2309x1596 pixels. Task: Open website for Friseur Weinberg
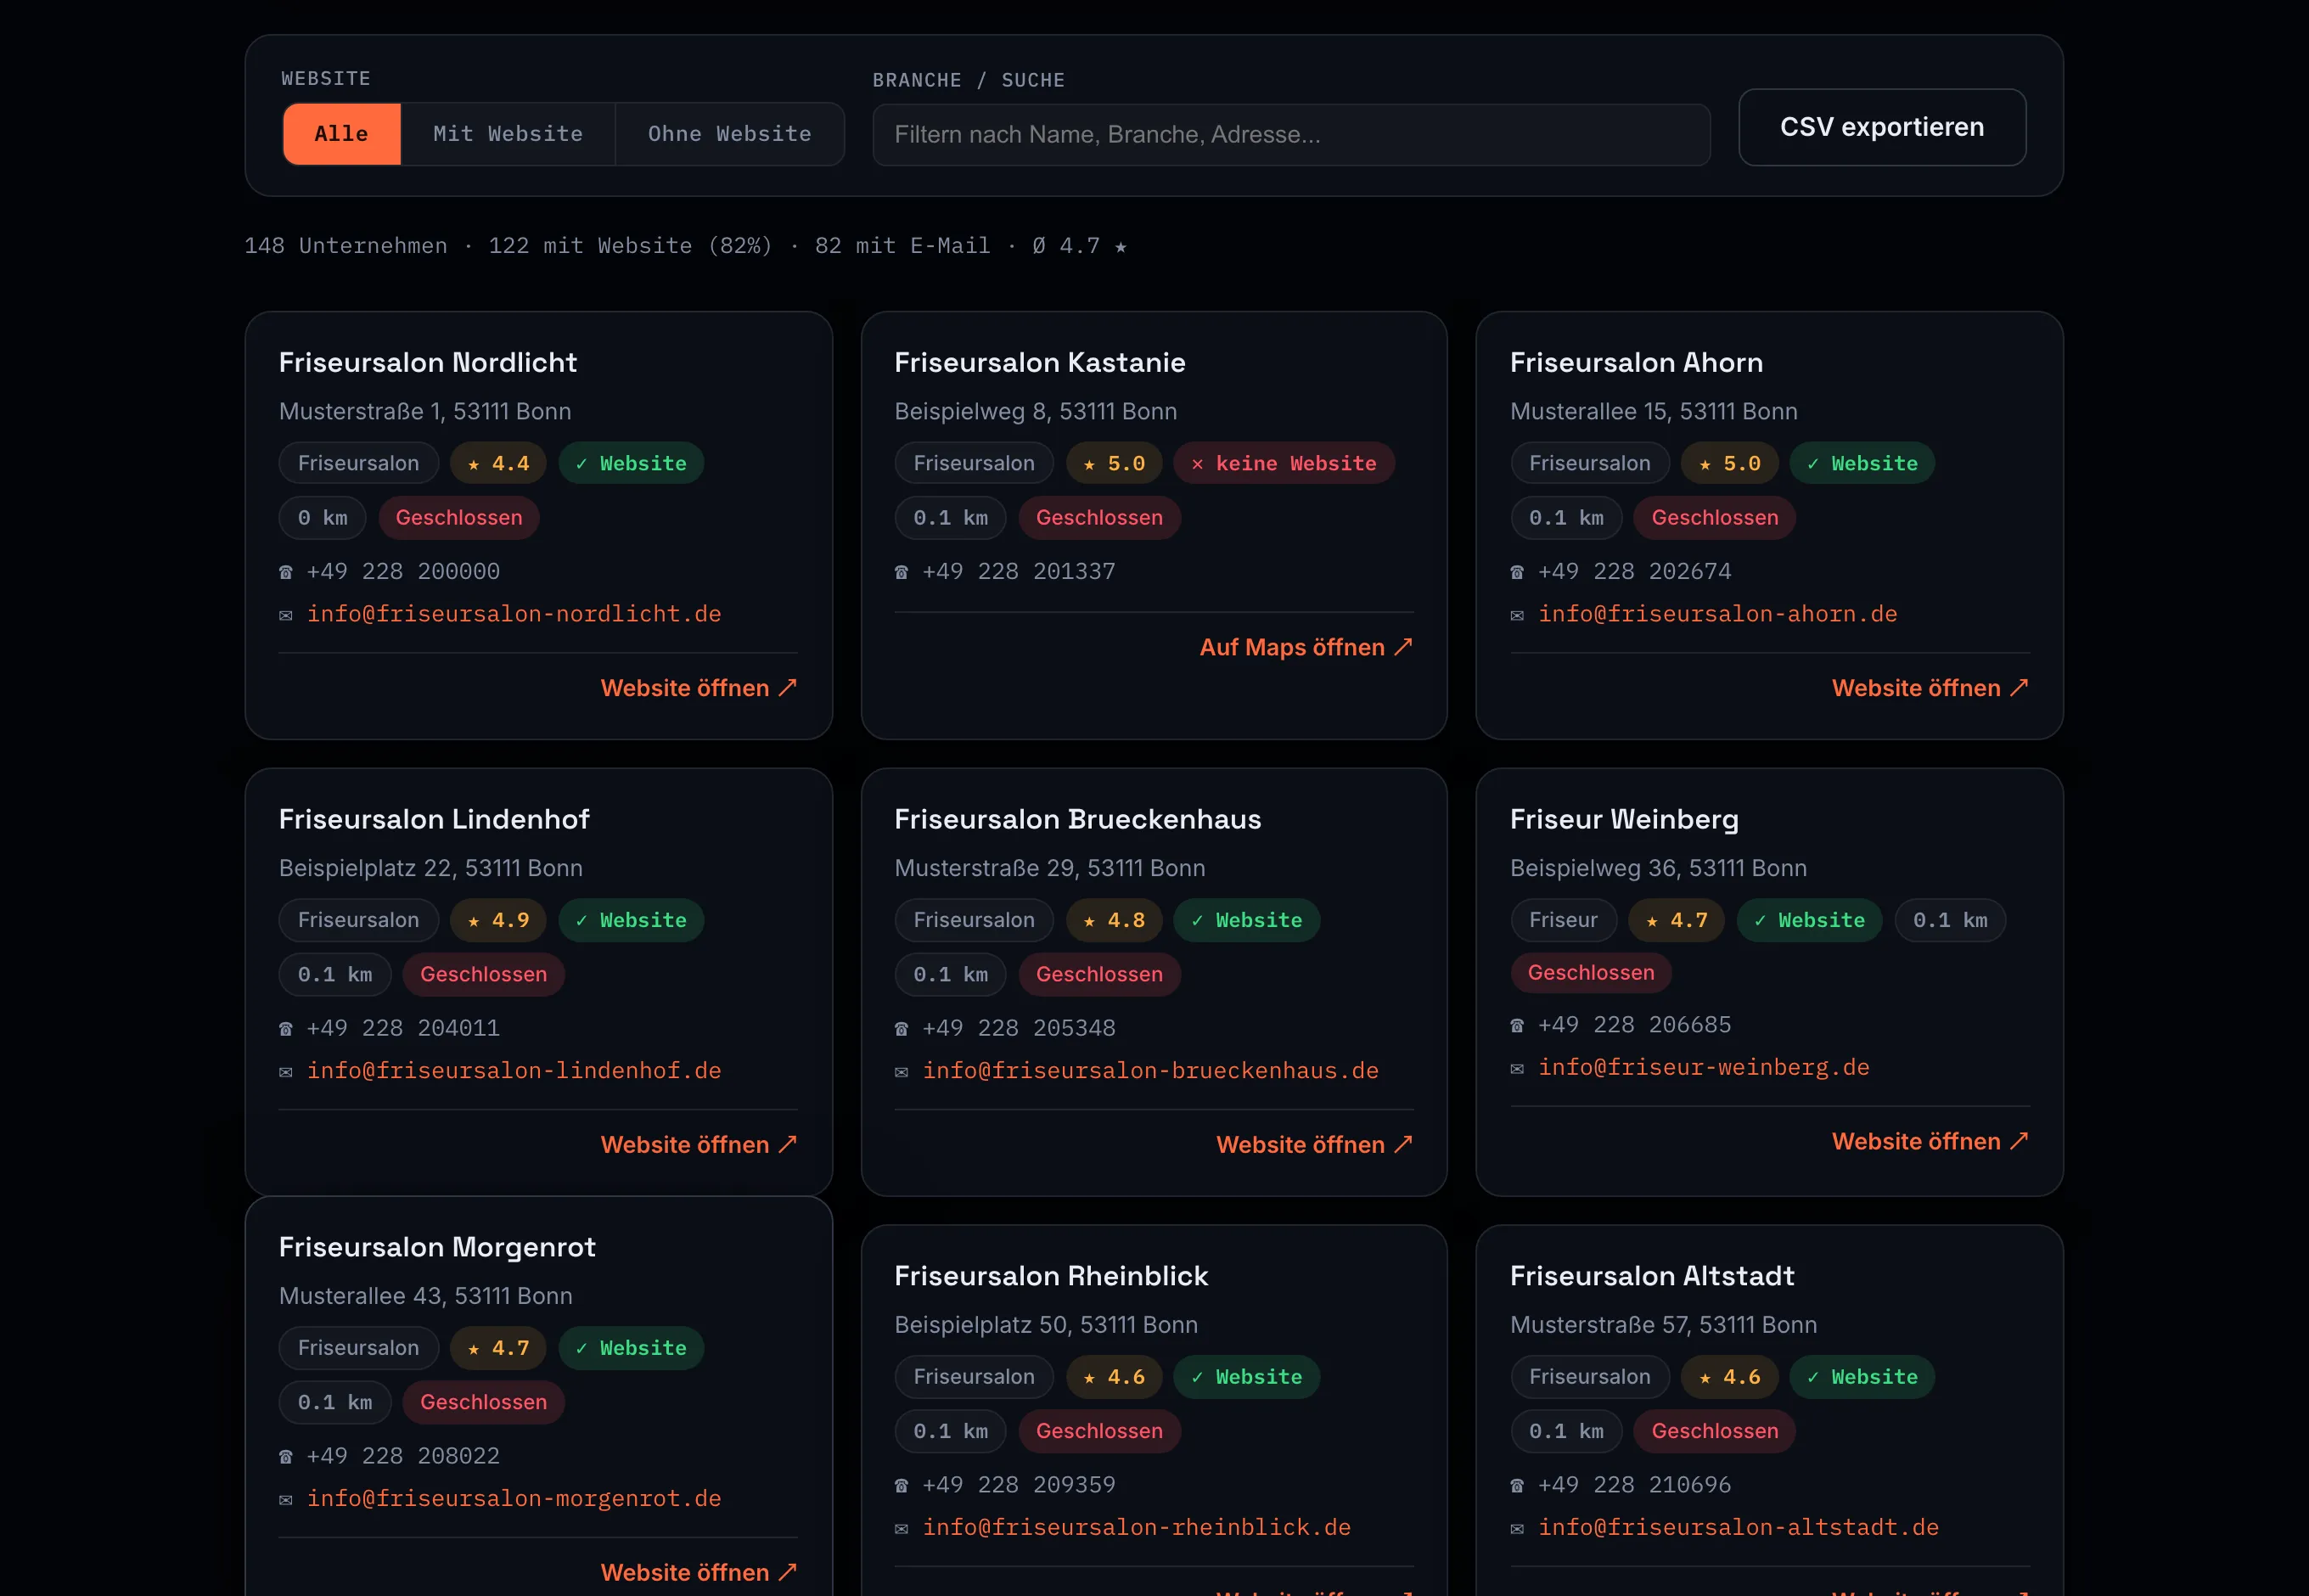pyautogui.click(x=1930, y=1141)
